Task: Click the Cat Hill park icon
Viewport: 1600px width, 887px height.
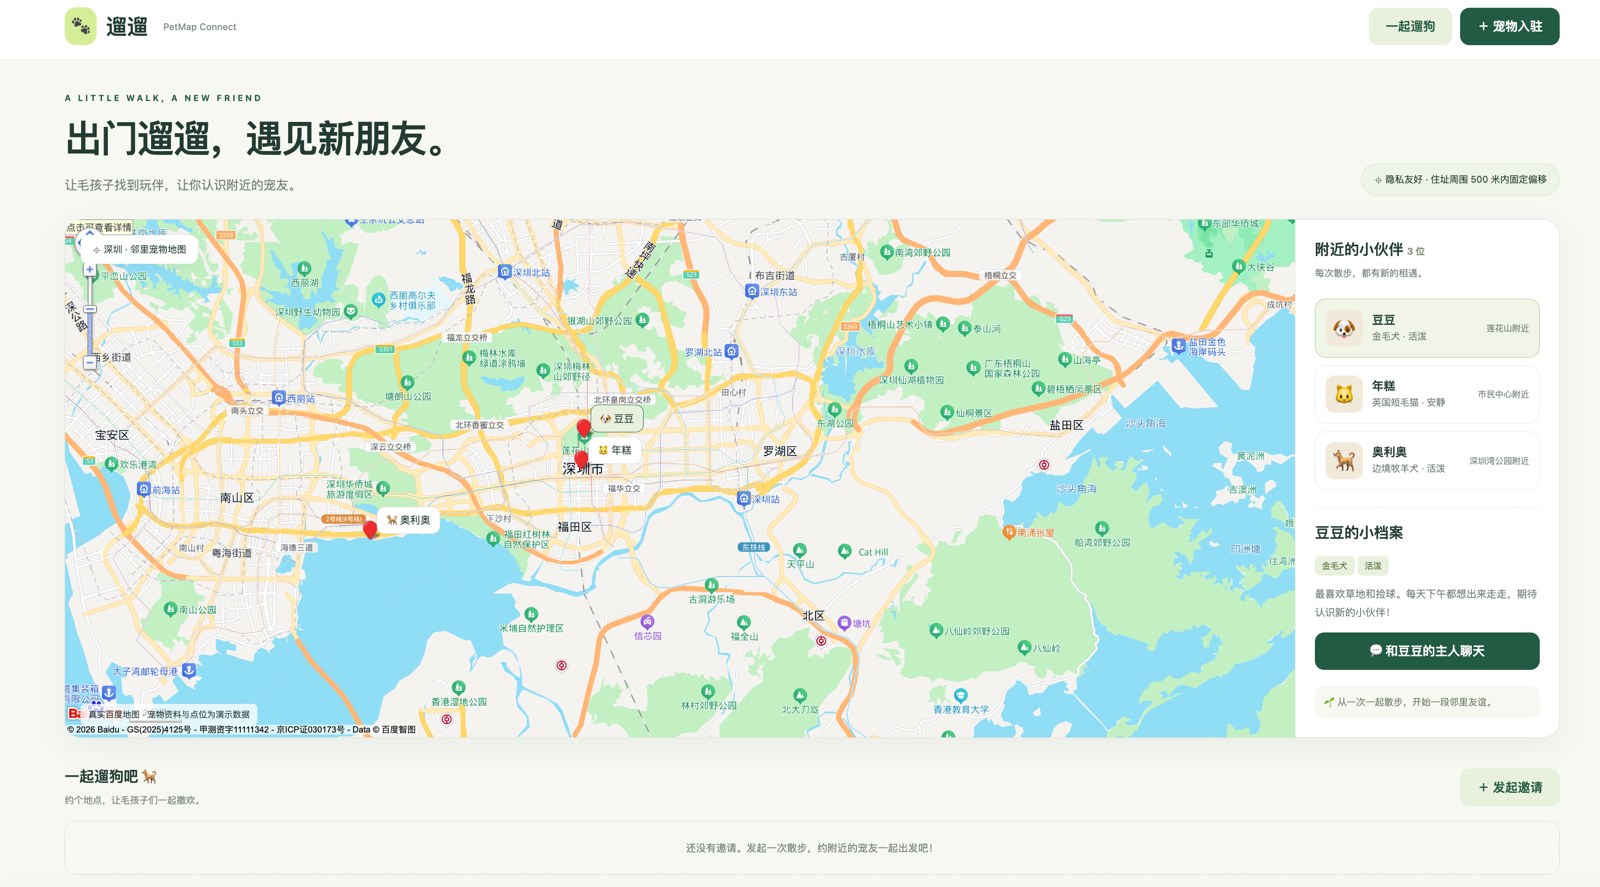Action: (x=845, y=551)
